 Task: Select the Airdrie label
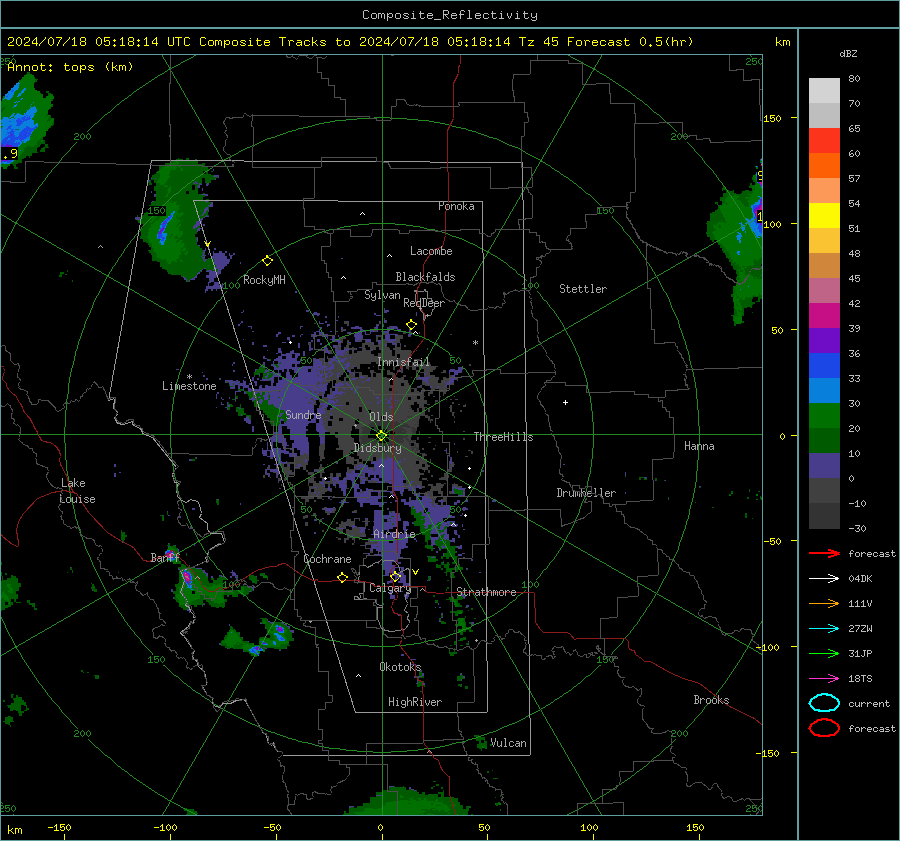pyautogui.click(x=394, y=534)
